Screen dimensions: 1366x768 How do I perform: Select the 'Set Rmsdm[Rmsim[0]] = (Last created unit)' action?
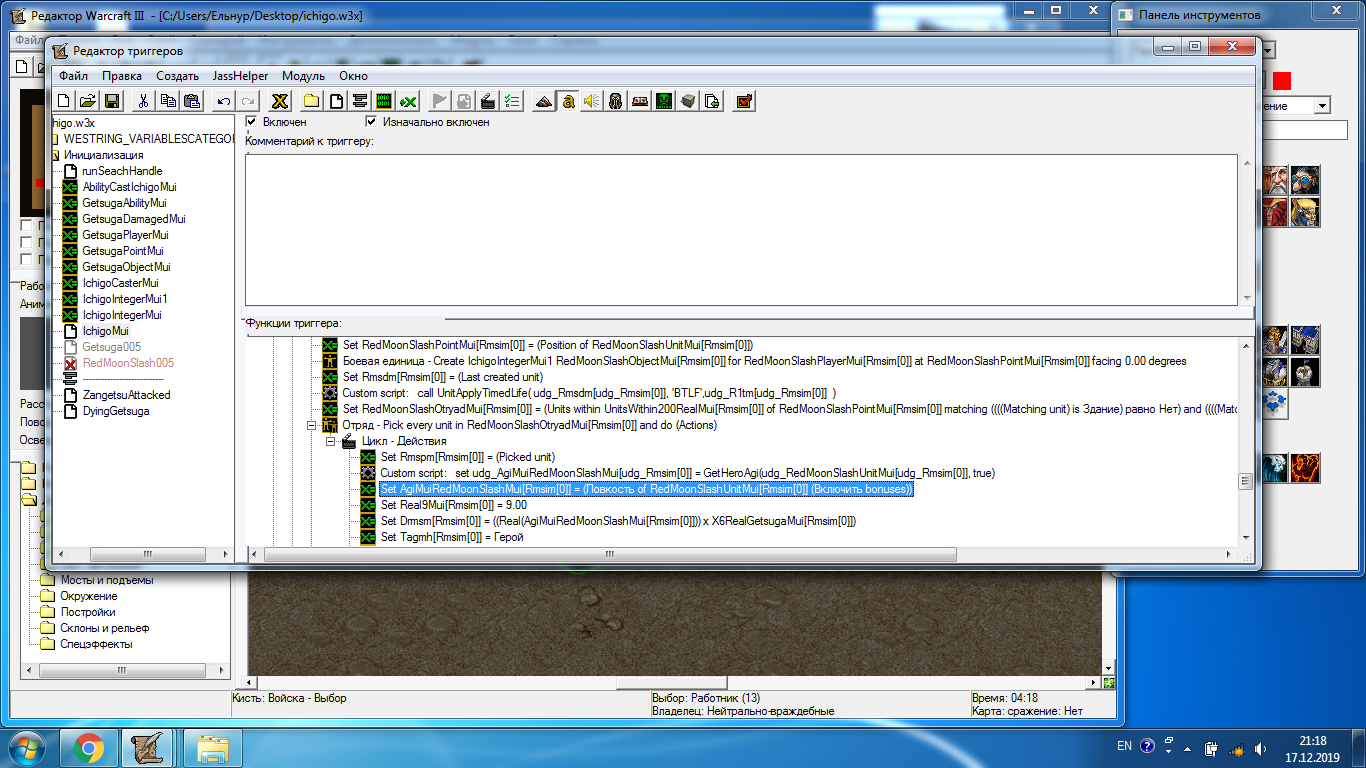click(x=442, y=377)
